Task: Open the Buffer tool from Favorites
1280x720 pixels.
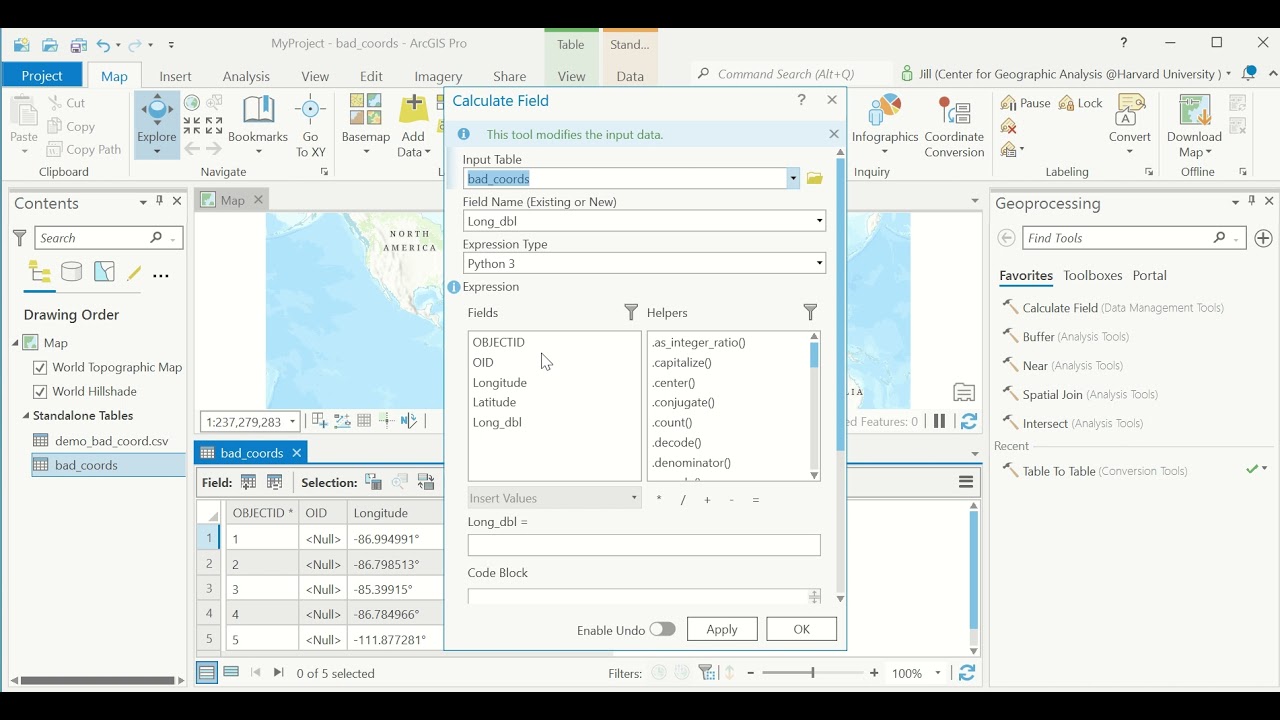Action: click(x=1066, y=337)
